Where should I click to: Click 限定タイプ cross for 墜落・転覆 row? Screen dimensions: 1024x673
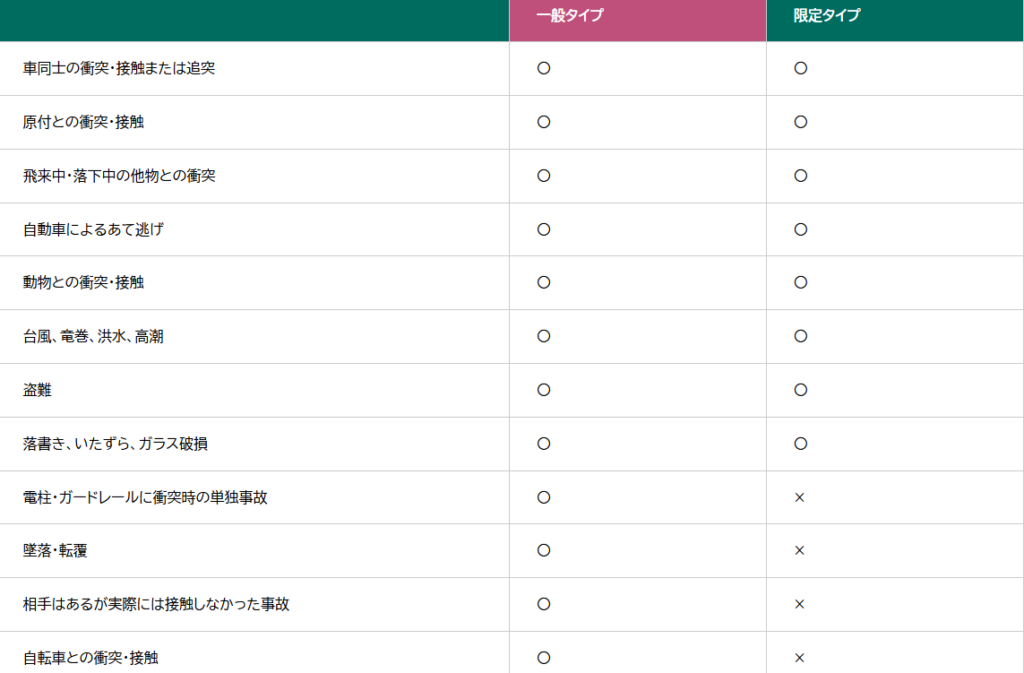click(800, 551)
